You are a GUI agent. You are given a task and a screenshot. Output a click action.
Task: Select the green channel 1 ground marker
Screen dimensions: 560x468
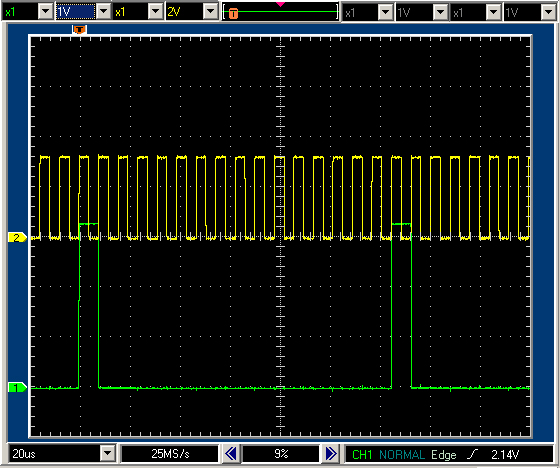[17, 387]
